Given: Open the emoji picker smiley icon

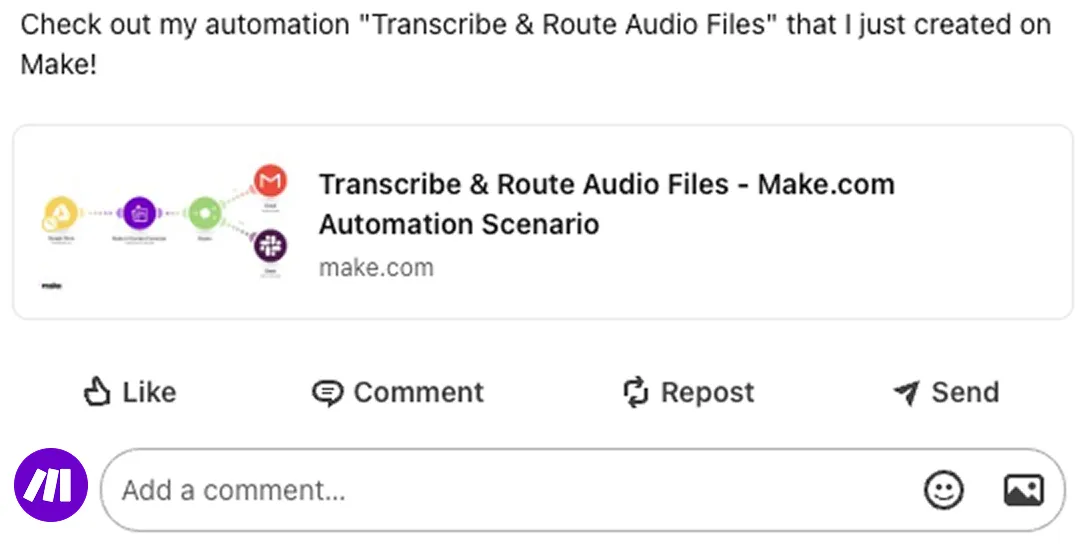Looking at the screenshot, I should click(x=943, y=490).
